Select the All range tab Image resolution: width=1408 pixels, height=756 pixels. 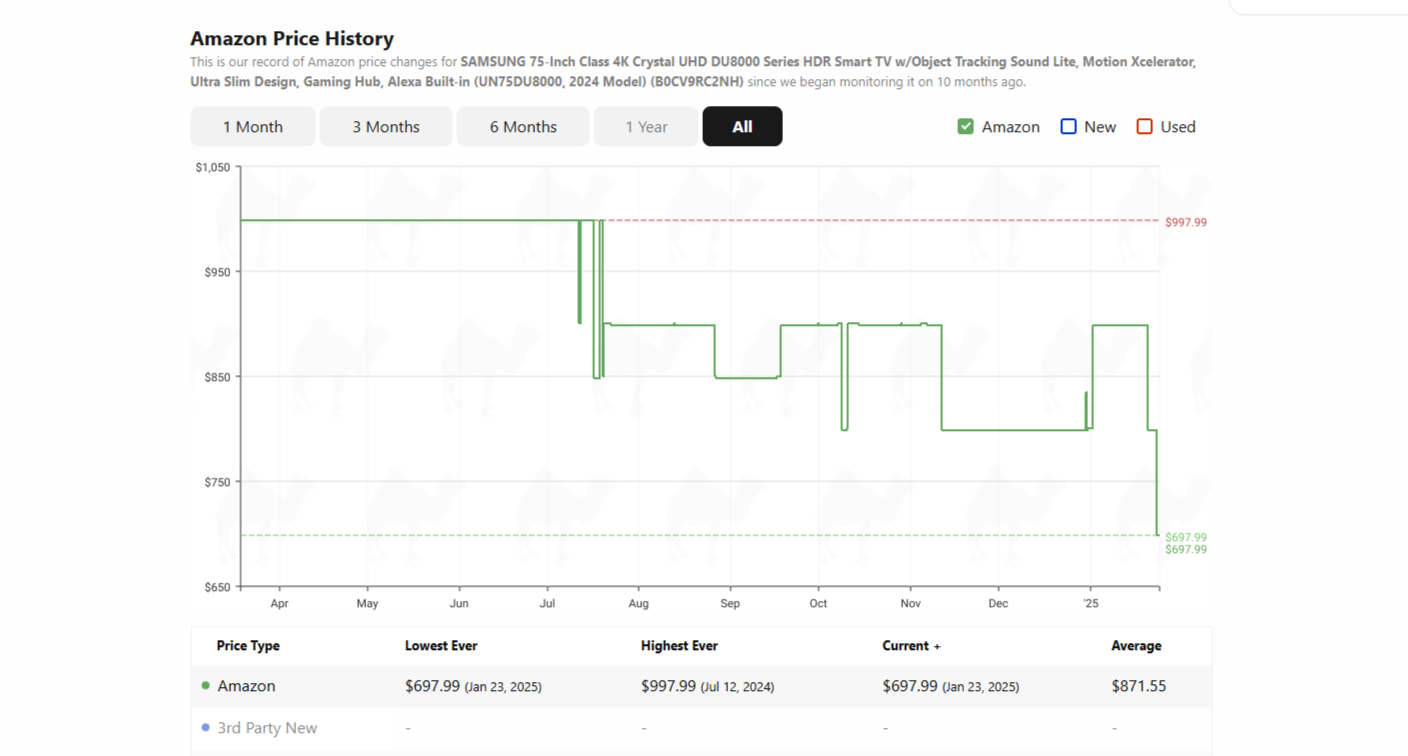[742, 126]
